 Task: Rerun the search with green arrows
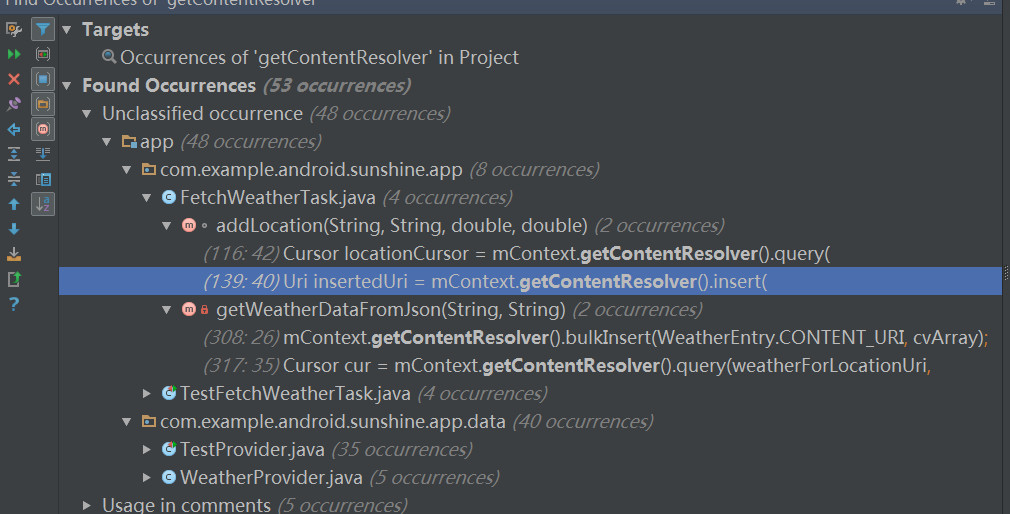click(14, 54)
